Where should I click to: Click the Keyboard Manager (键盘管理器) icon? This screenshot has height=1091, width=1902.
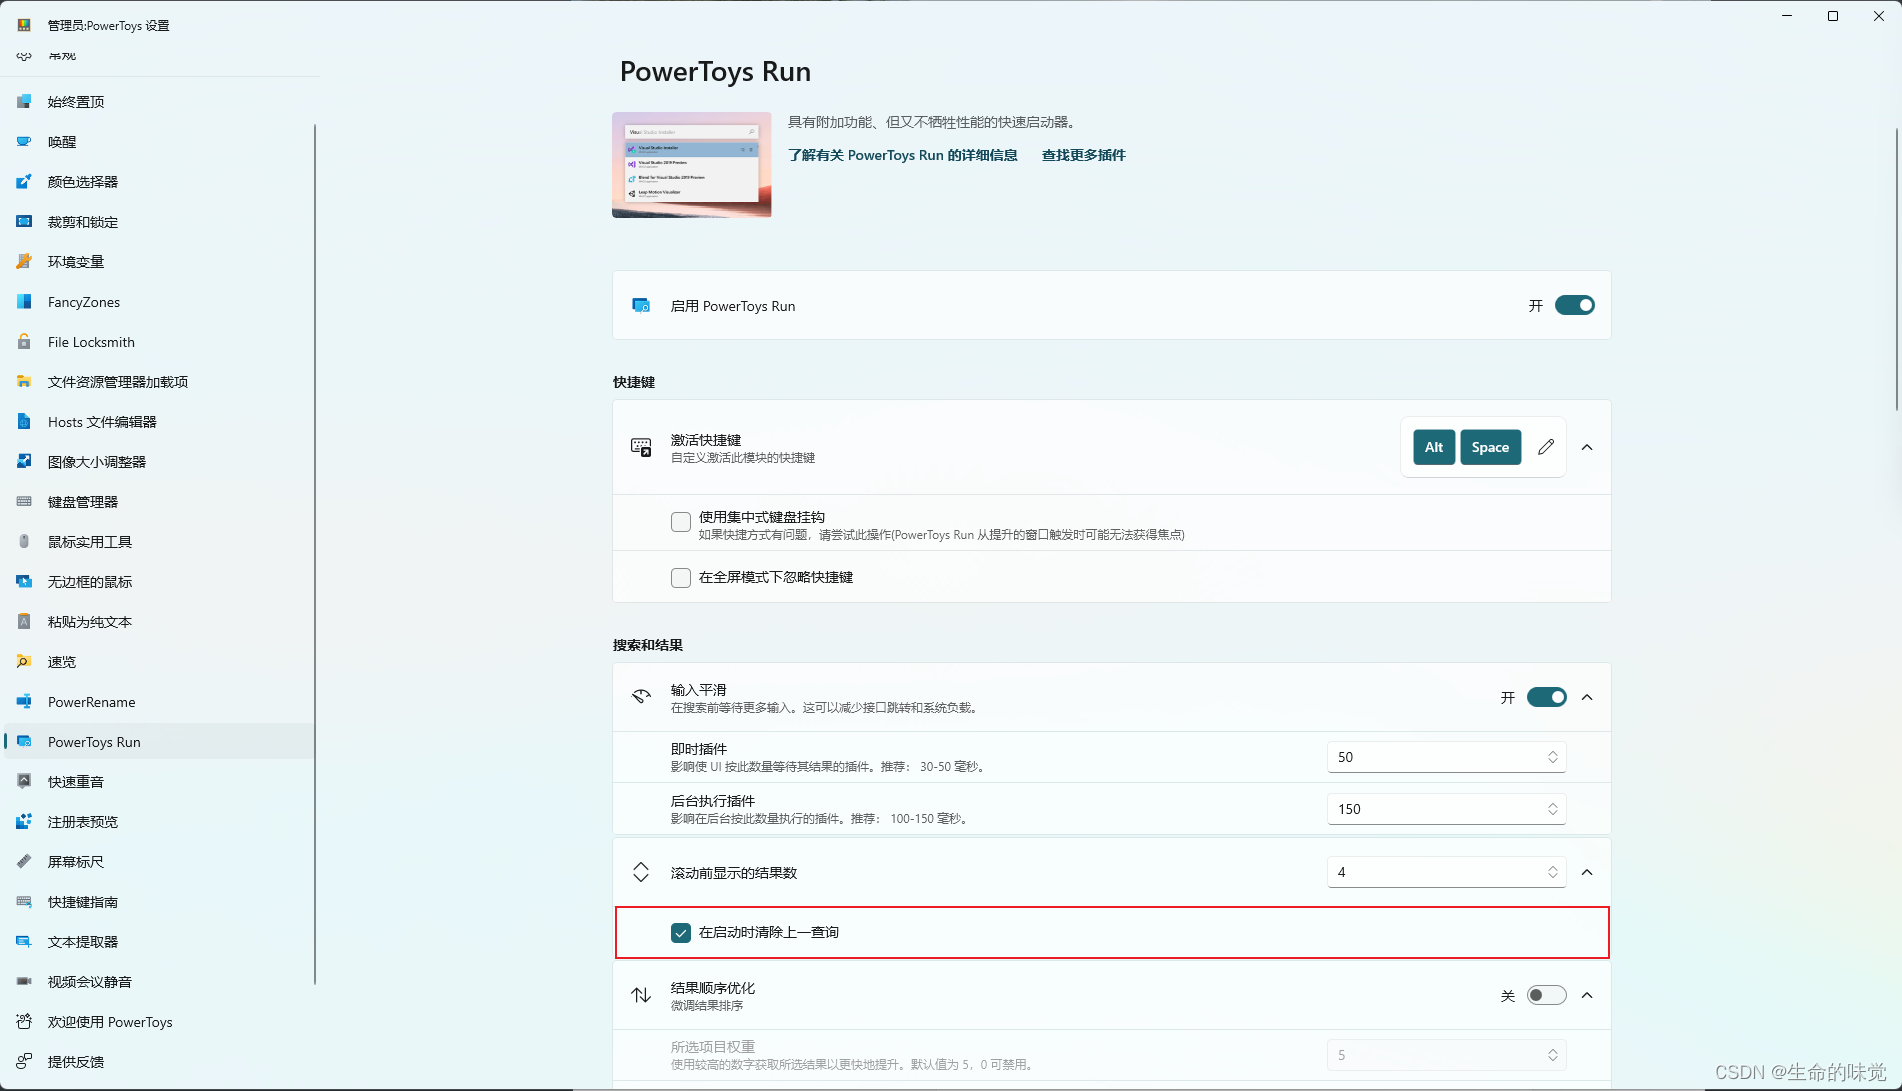[x=24, y=502]
